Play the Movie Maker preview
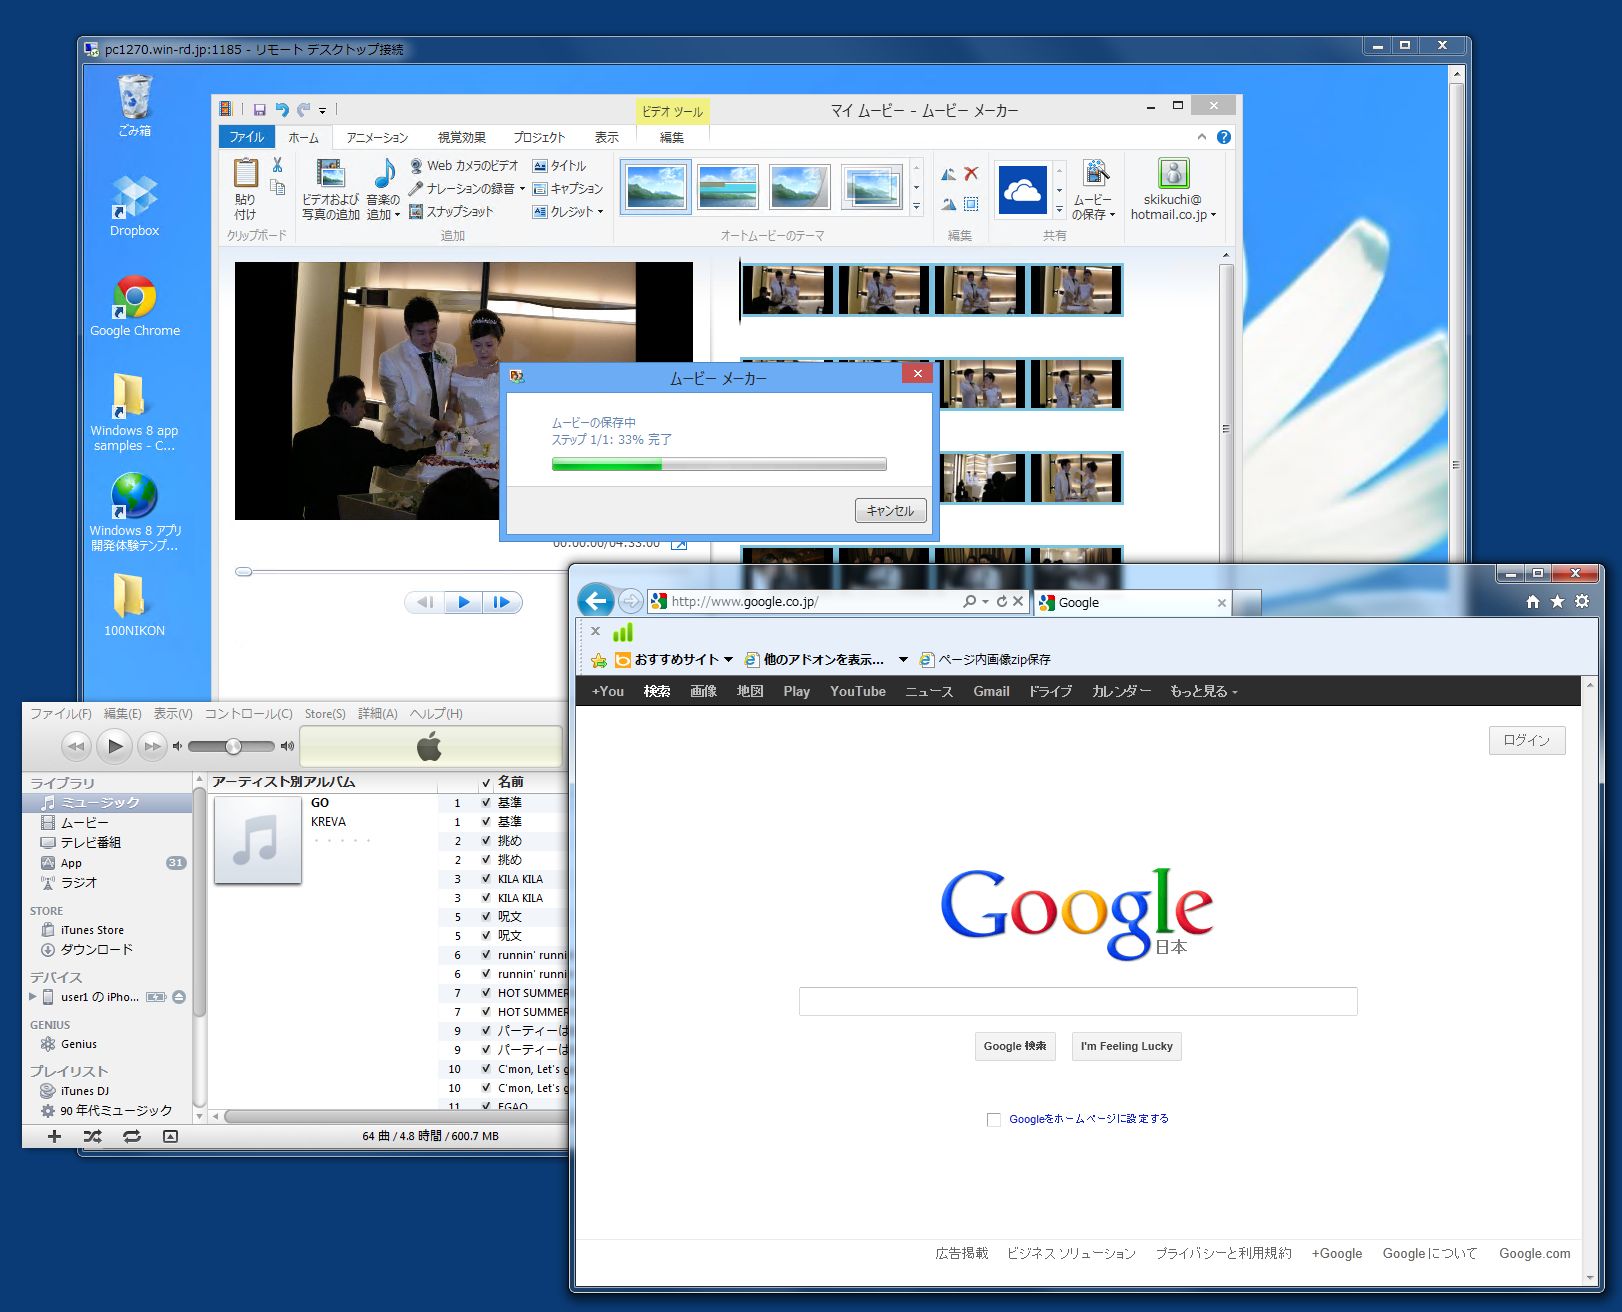 [x=463, y=602]
